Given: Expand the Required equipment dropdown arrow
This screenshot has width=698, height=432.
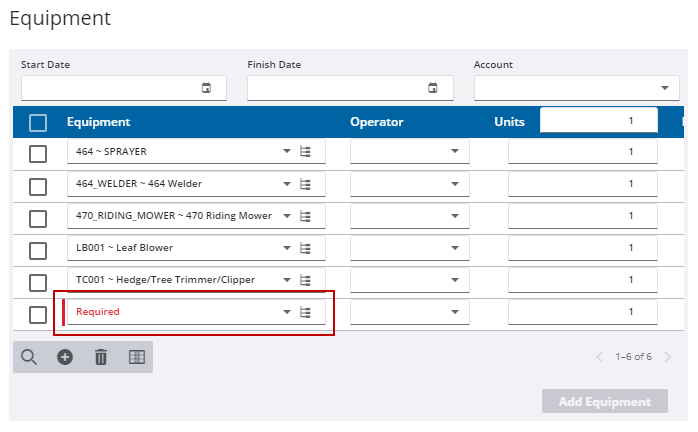Looking at the screenshot, I should tap(287, 312).
